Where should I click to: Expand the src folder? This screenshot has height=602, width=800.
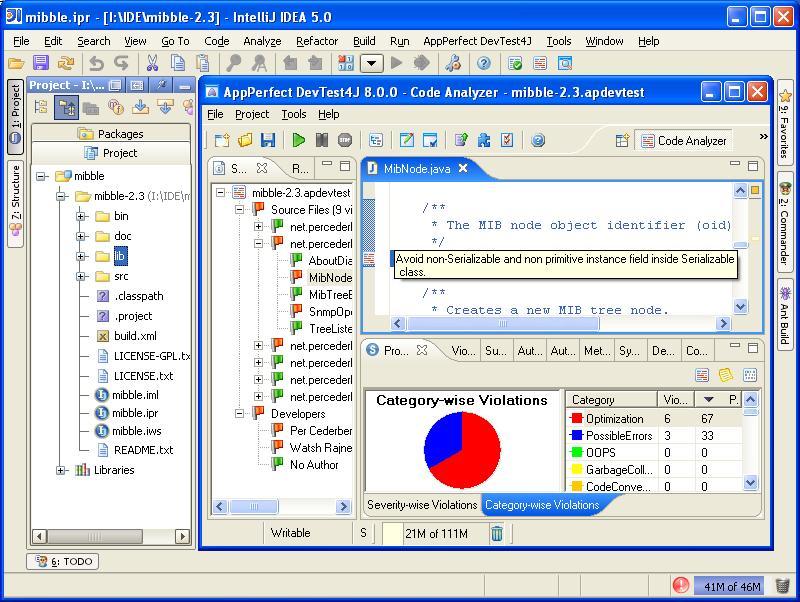tap(80, 277)
